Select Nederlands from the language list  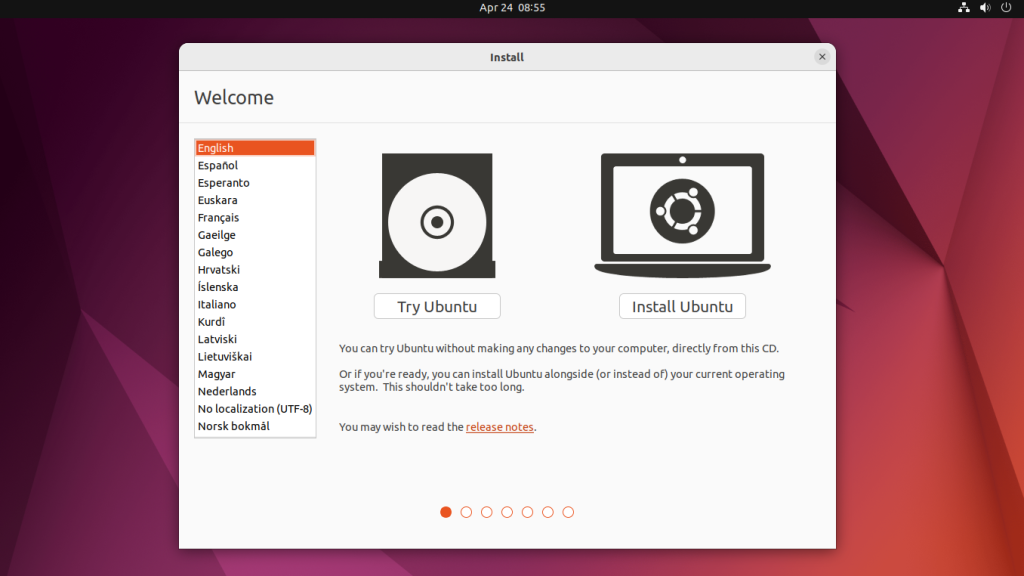click(227, 391)
